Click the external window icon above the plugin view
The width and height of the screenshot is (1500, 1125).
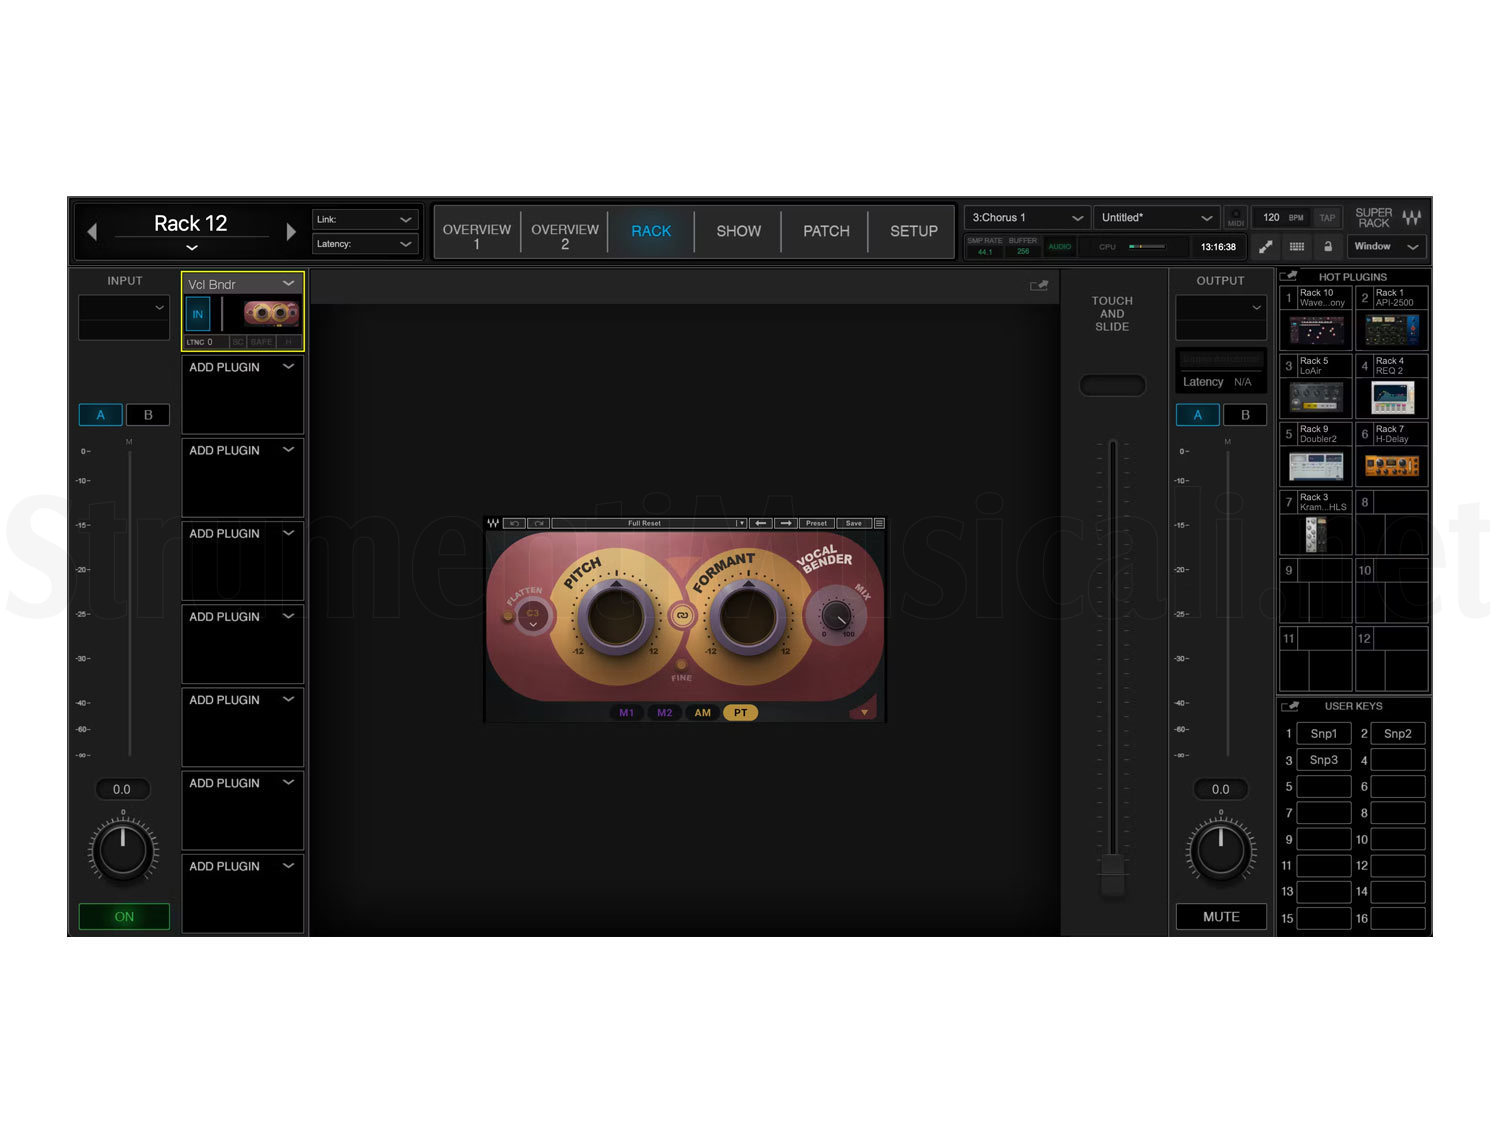1038,285
